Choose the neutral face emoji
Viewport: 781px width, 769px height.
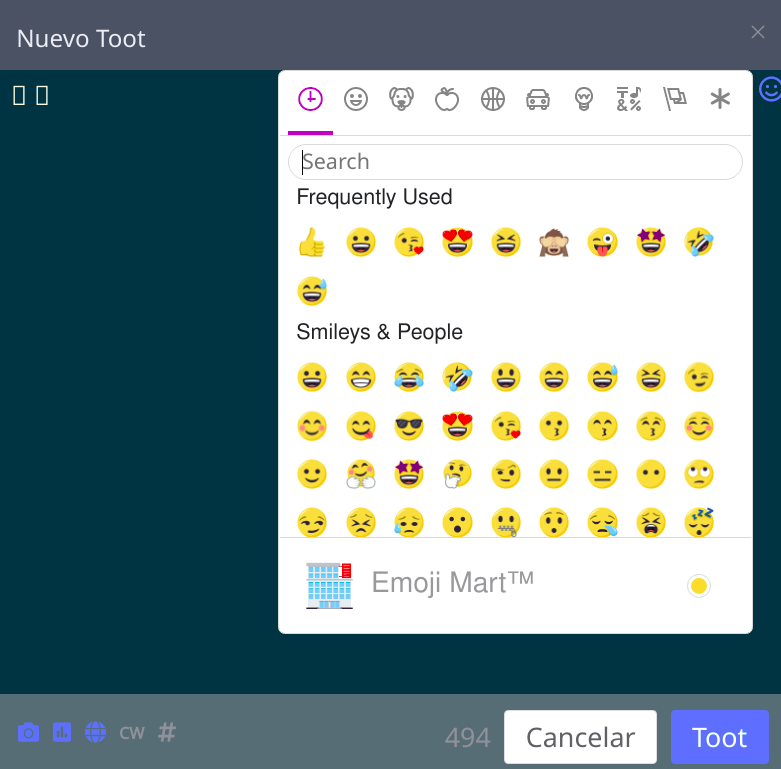click(554, 474)
